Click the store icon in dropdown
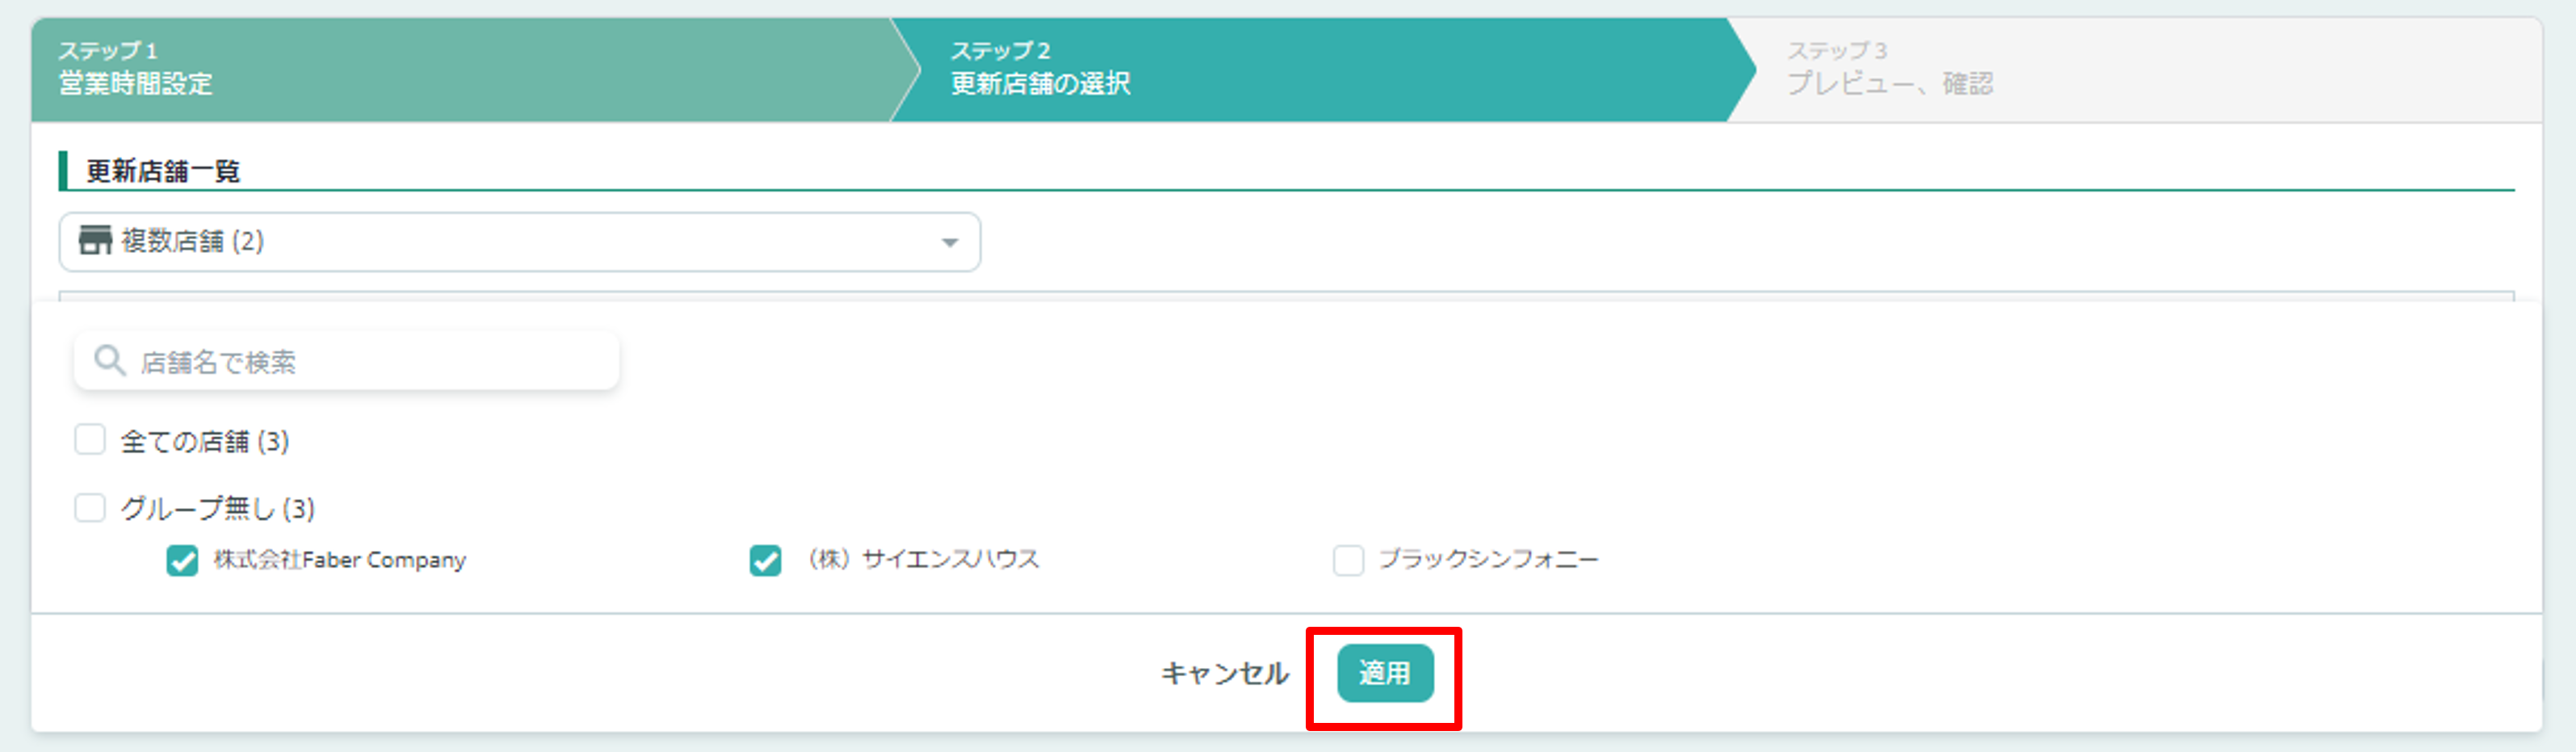 [x=95, y=240]
